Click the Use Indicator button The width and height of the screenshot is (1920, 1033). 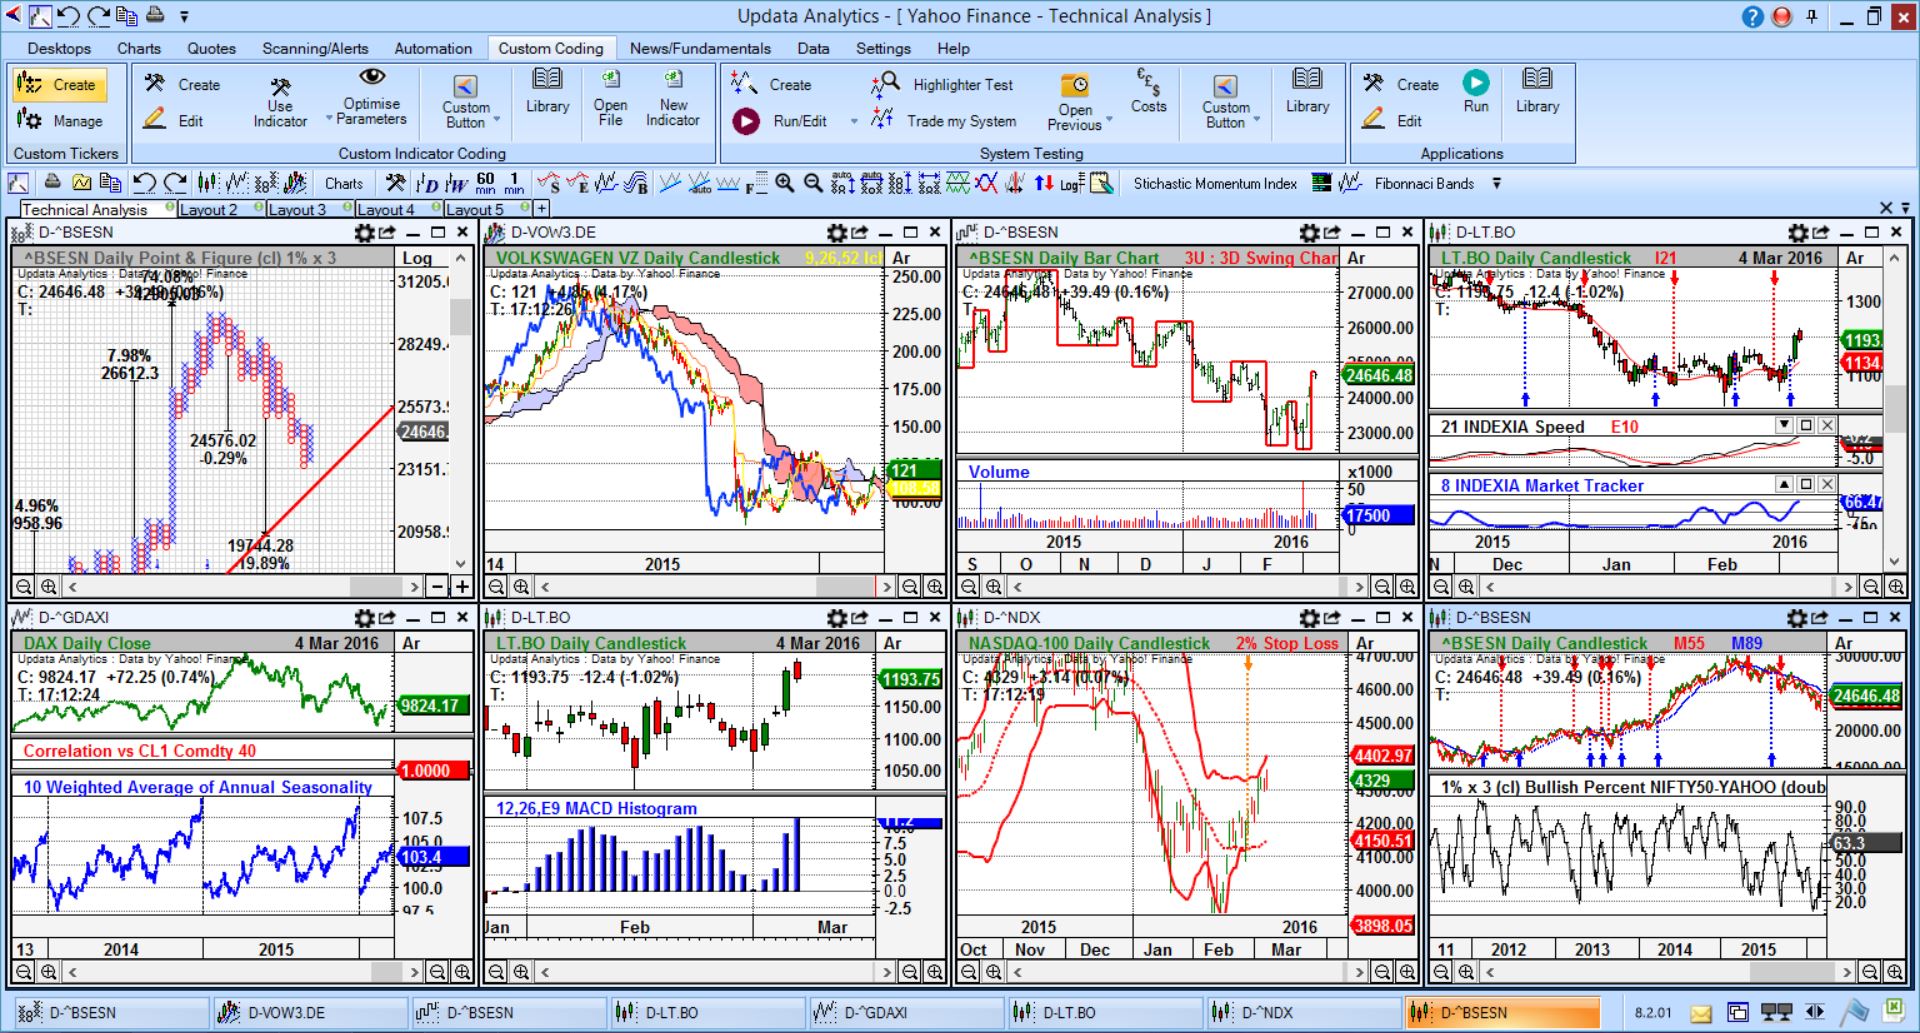(280, 101)
